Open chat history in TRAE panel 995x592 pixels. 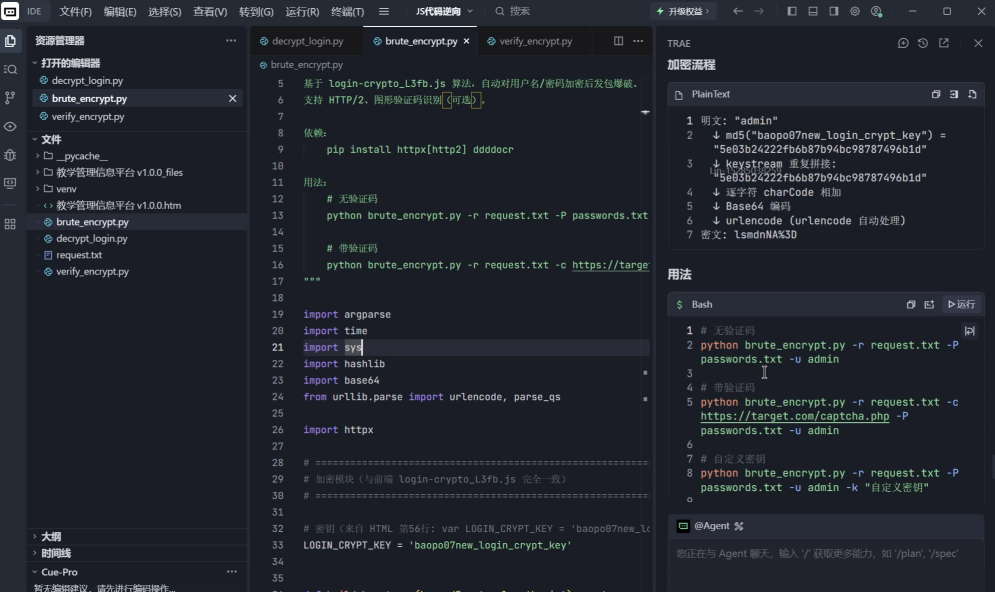[923, 43]
